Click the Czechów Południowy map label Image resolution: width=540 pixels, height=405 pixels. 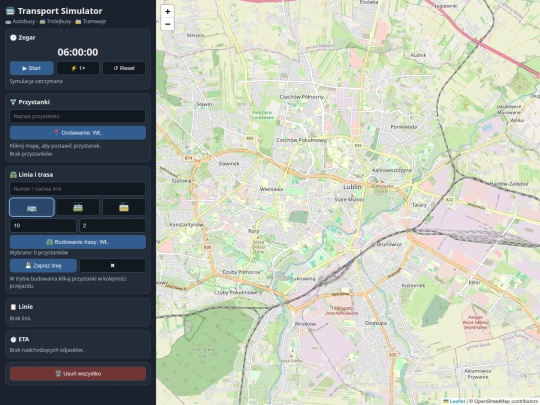(x=301, y=140)
